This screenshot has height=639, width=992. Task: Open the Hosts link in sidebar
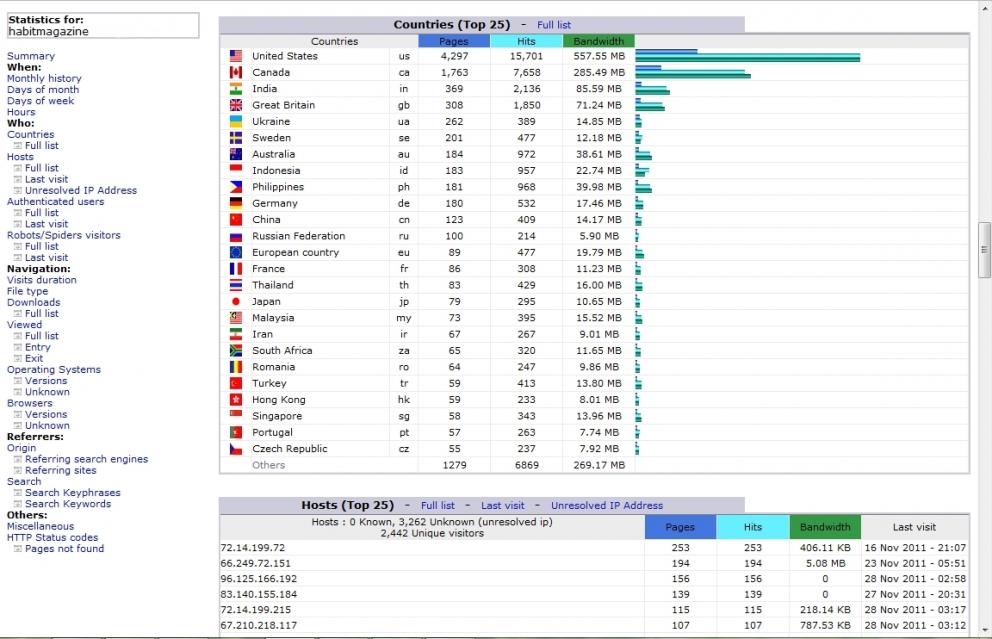[20, 156]
